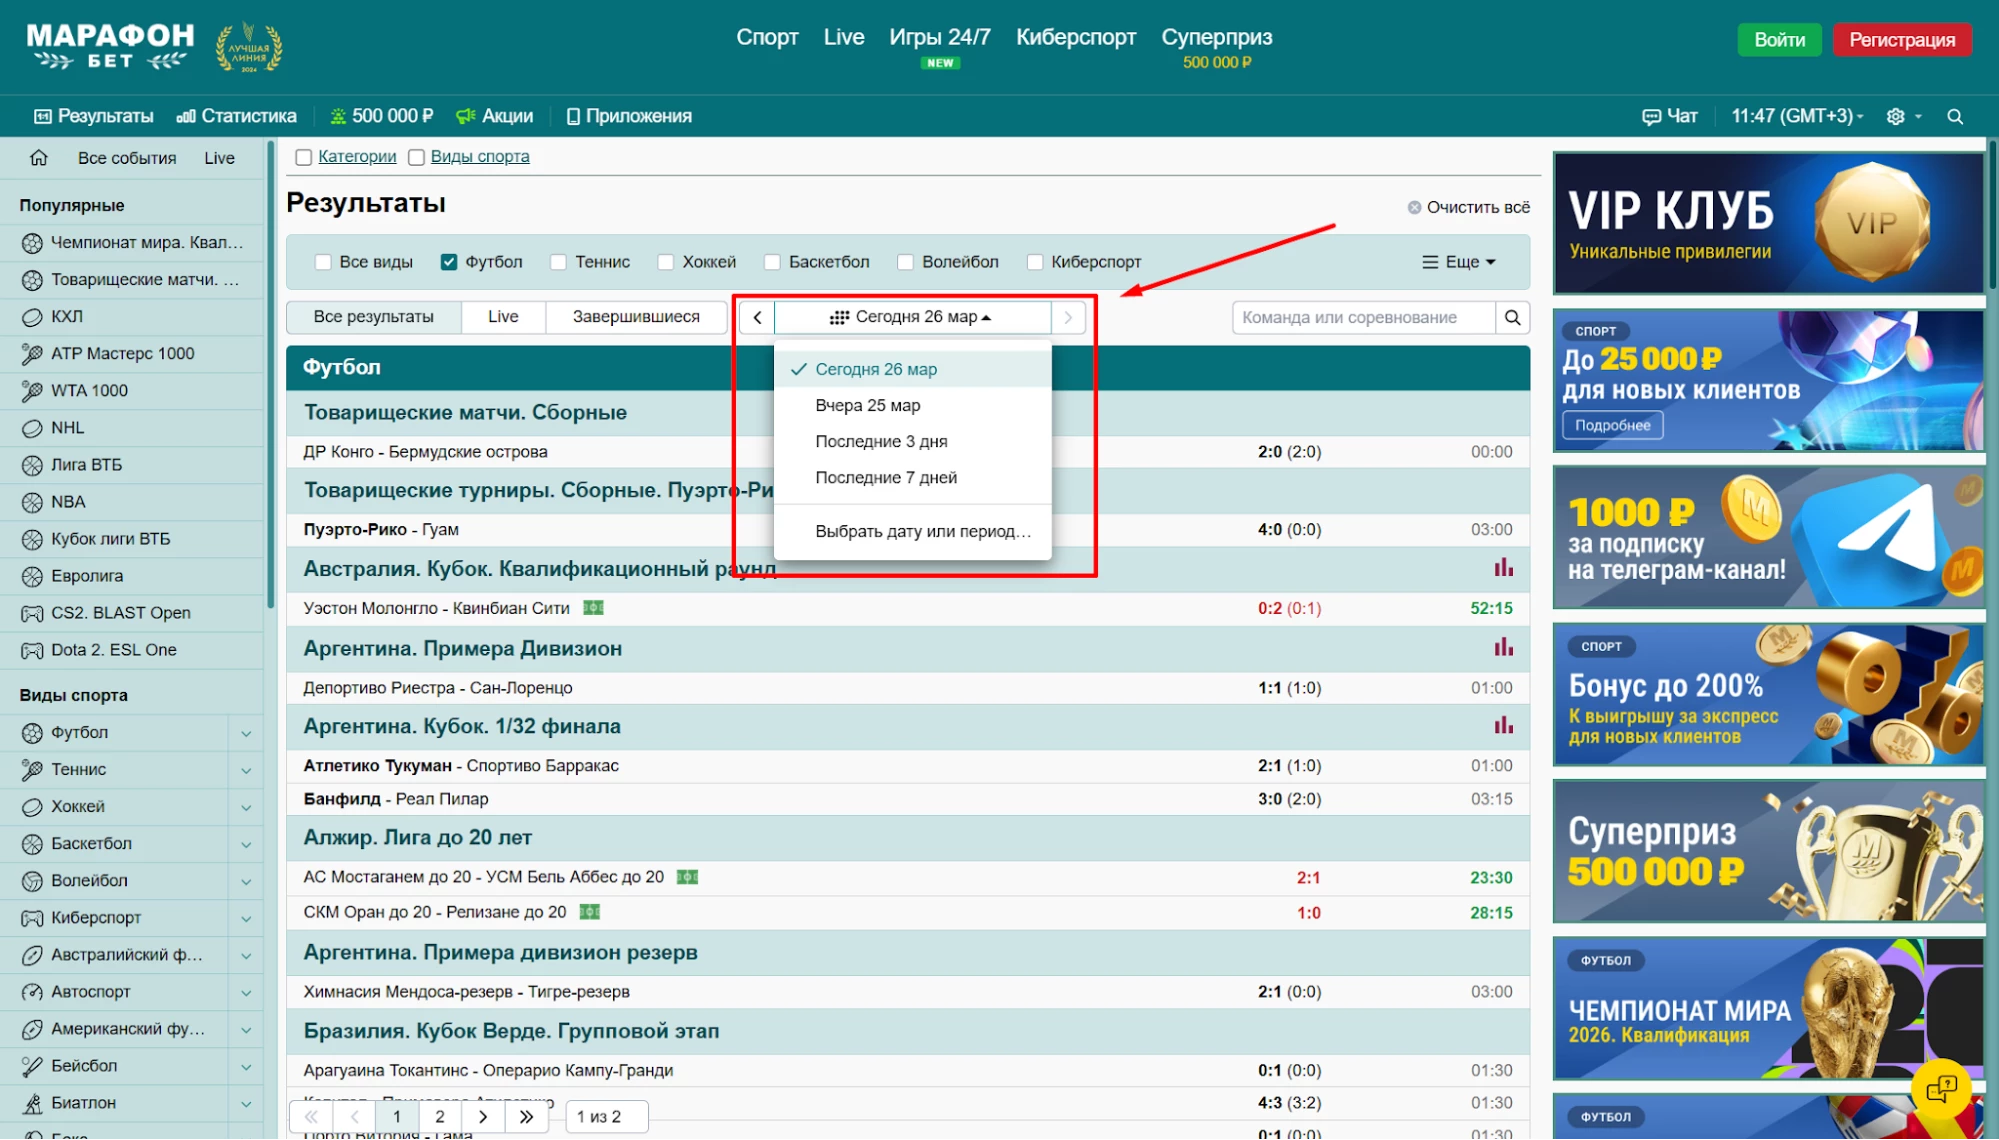Click live broadcast icon for Weston Molonglo match
The width and height of the screenshot is (1999, 1140).
593,608
